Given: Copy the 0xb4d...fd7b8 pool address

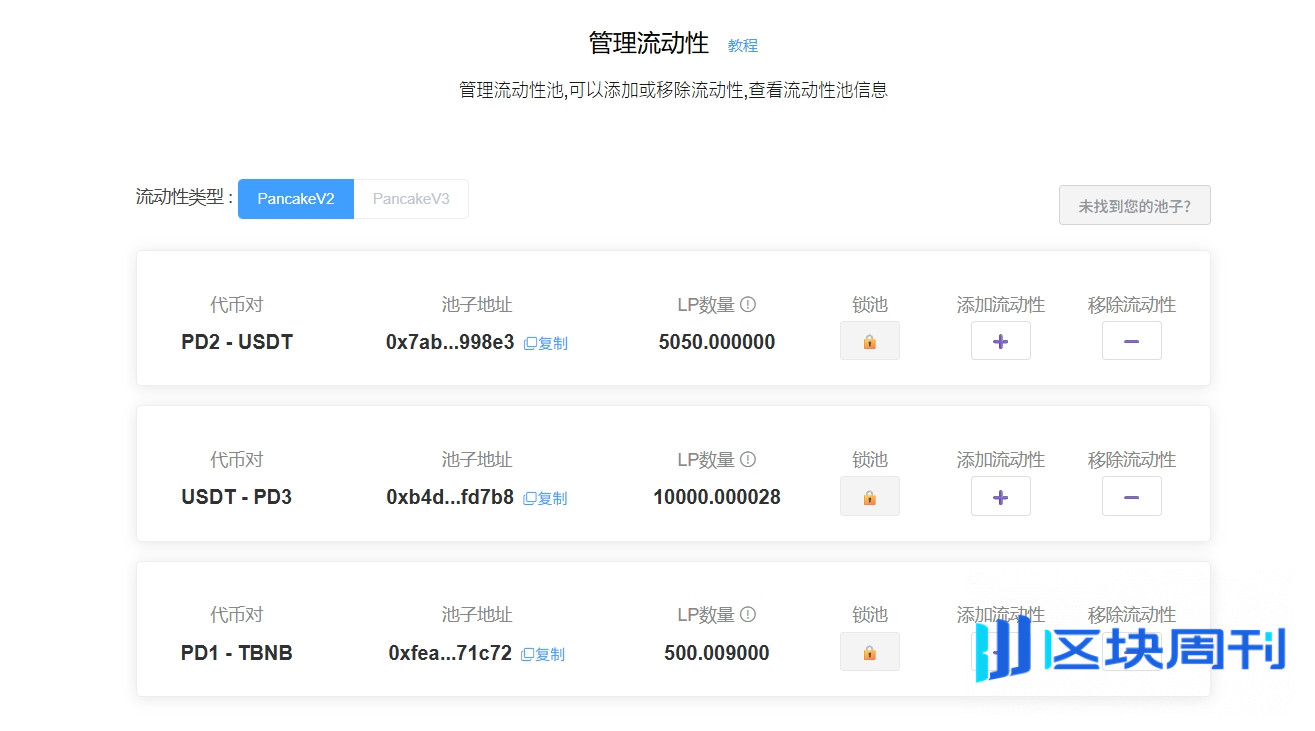Looking at the screenshot, I should coord(545,498).
